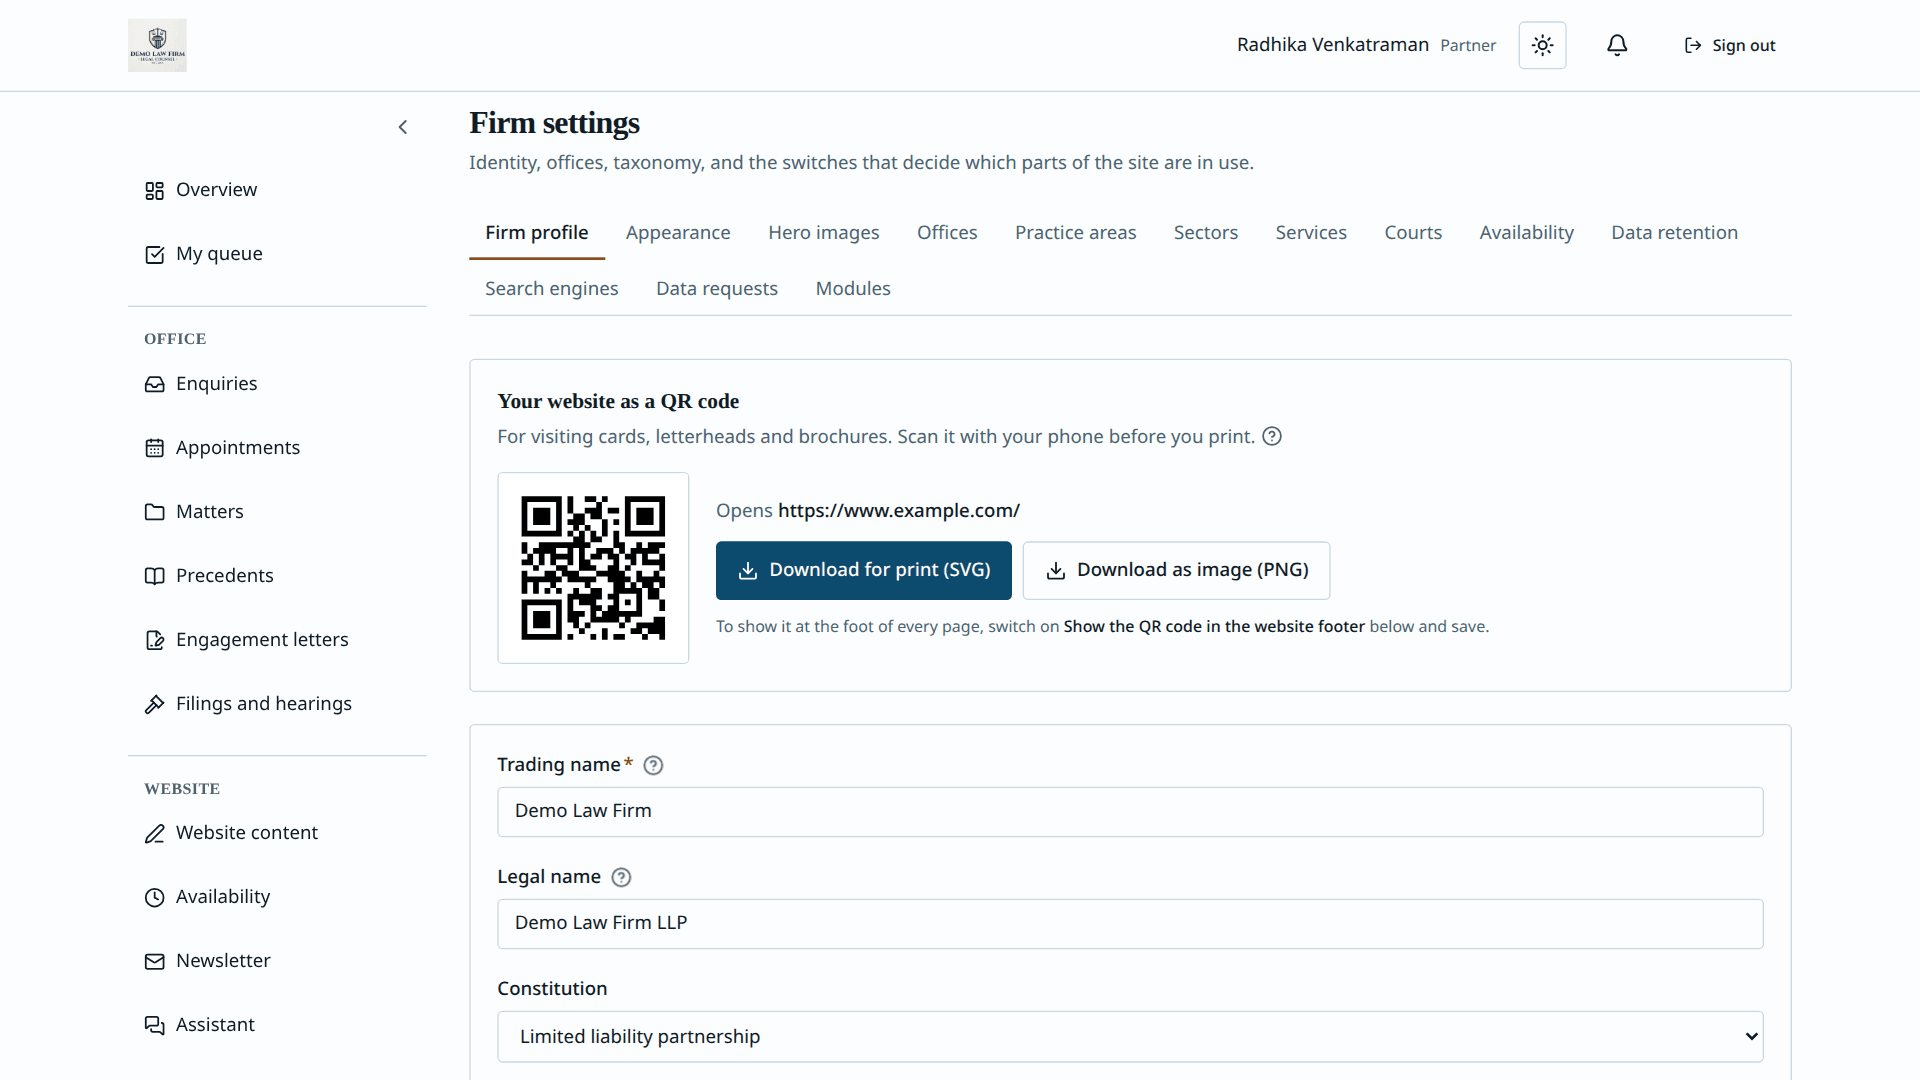Open Filings and hearings page
Screen dimensions: 1920x1080
click(277, 704)
